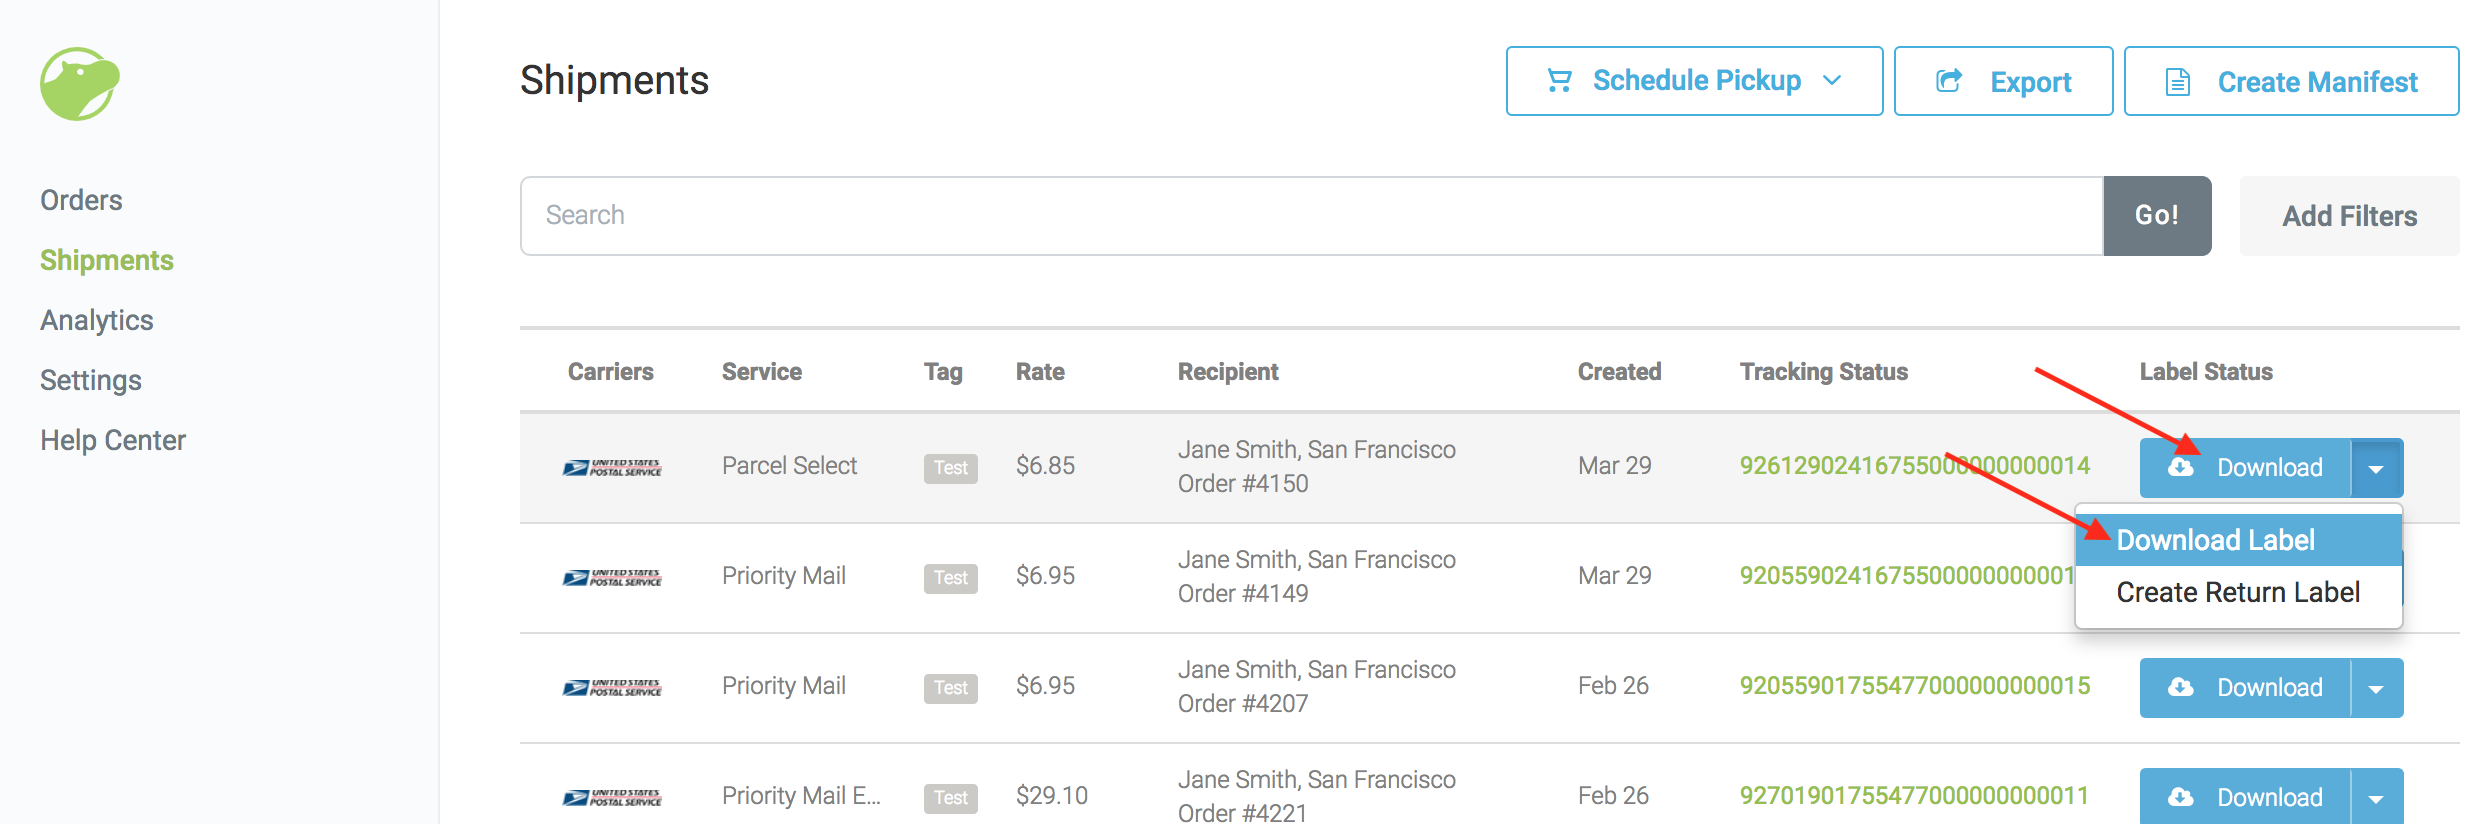Open tracking number ending 0011
Screen dimensions: 2480x824
[1914, 796]
